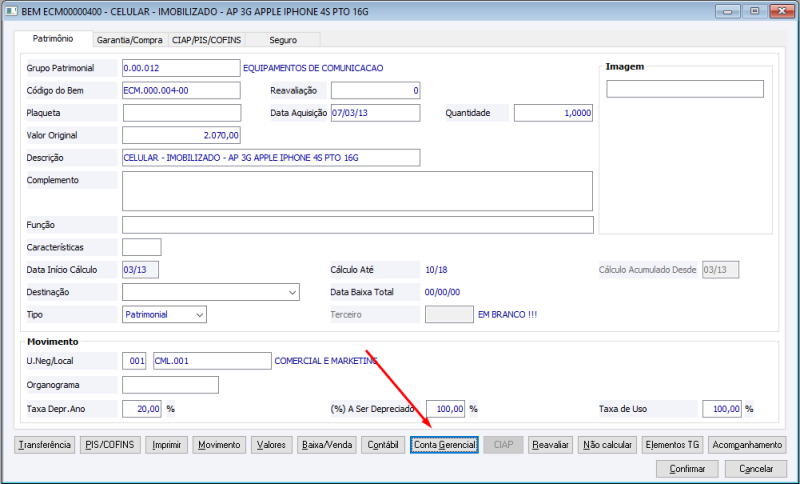The image size is (800, 484).
Task: Open the CIAP/PIS/COFINS tab
Action: tap(206, 40)
